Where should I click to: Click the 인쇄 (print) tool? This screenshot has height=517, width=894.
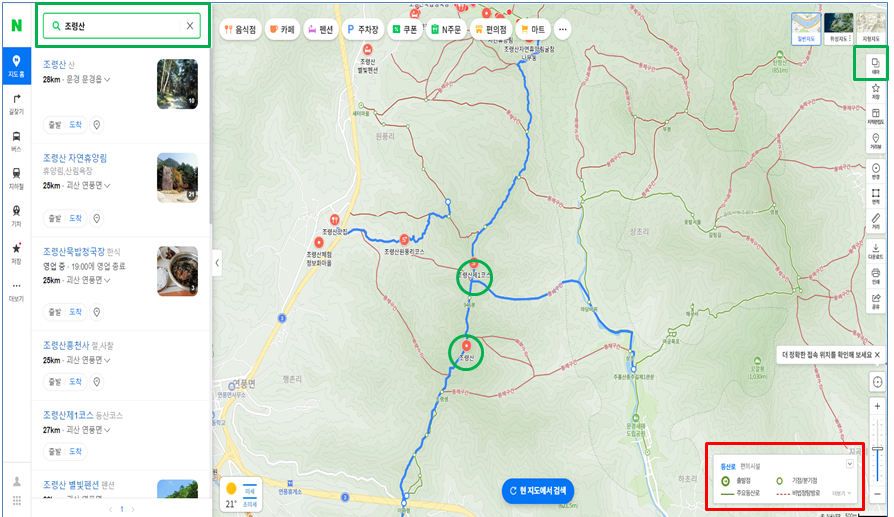click(875, 276)
